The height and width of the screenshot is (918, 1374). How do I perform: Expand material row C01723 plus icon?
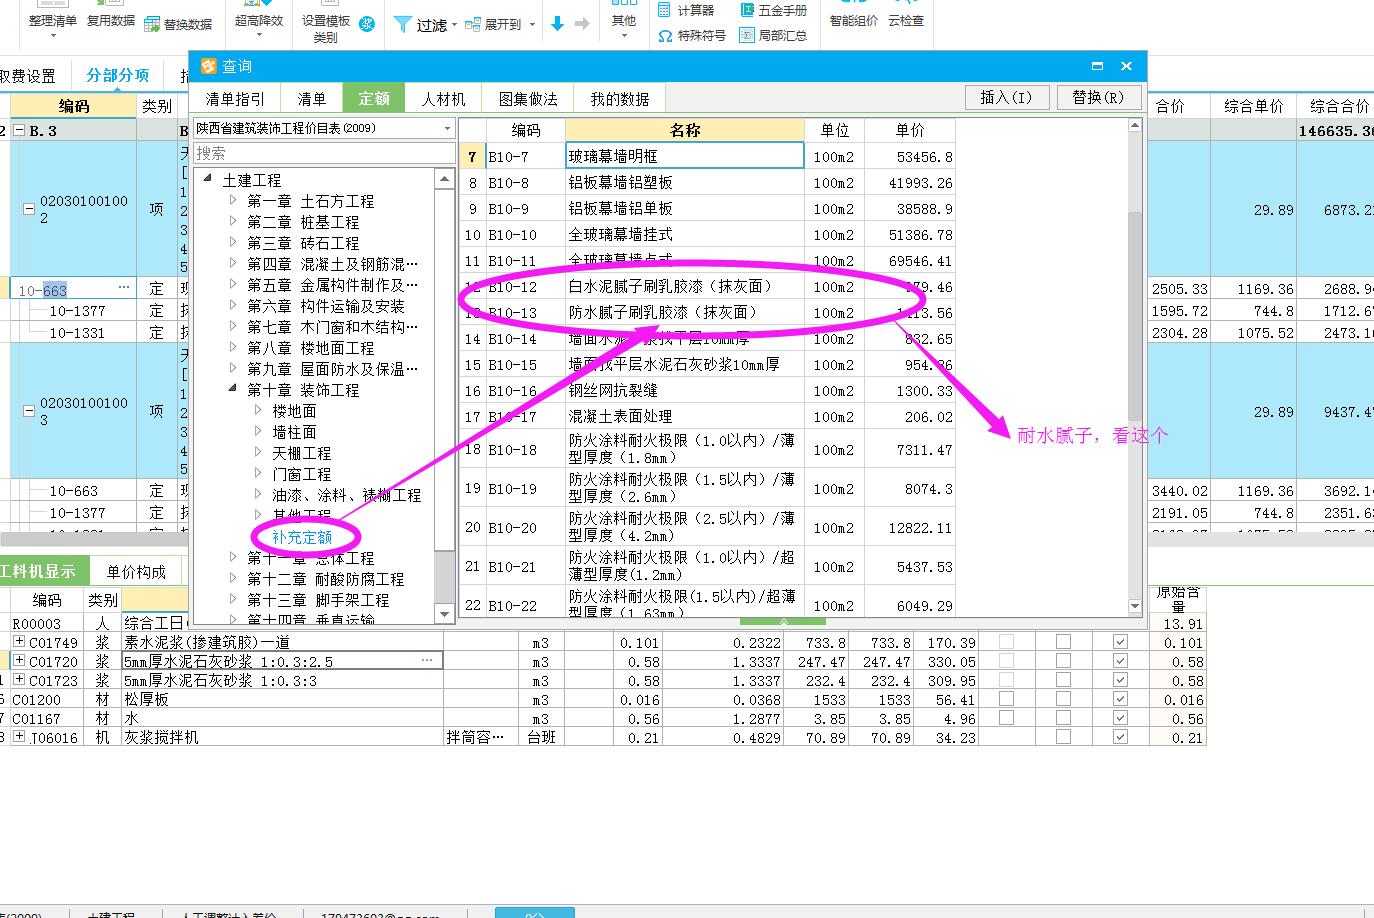19,680
